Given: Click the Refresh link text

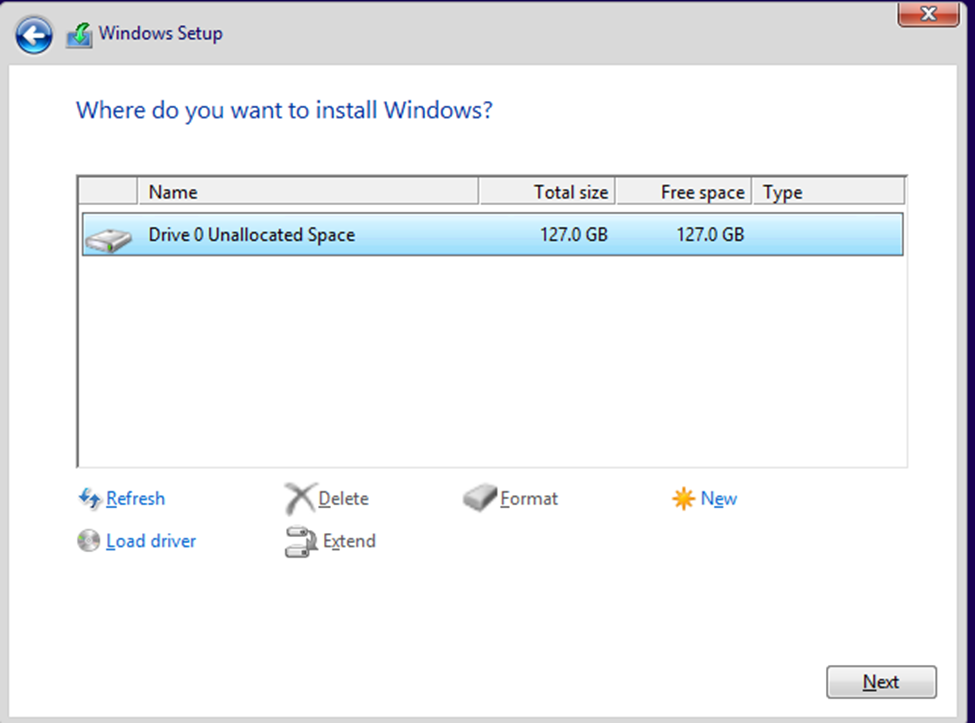Looking at the screenshot, I should (136, 498).
